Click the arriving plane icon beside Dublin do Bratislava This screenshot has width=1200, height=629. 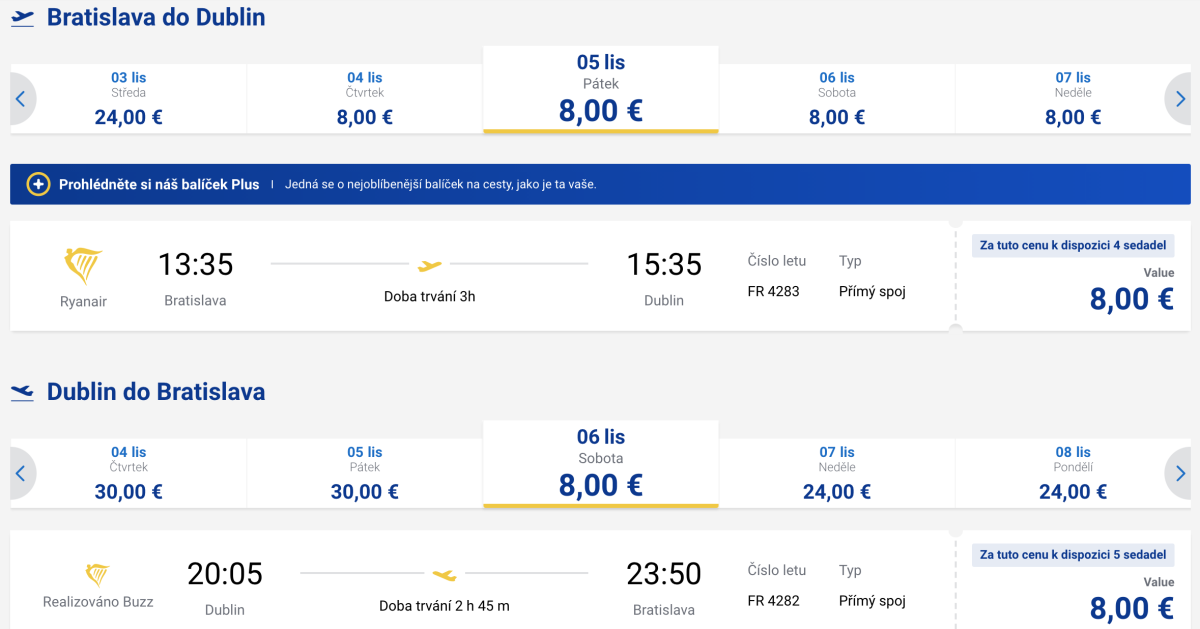coord(22,393)
